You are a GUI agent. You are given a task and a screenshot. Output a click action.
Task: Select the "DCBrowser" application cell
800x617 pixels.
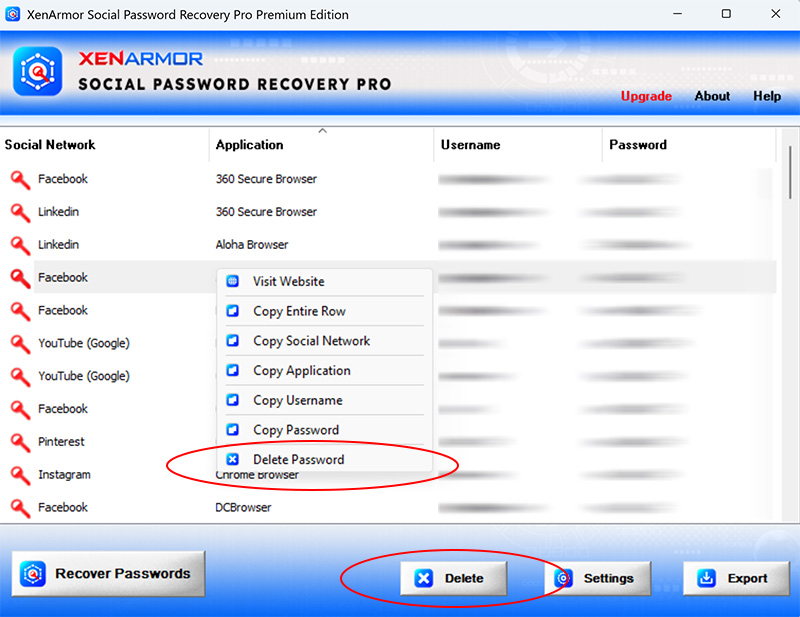coord(243,508)
